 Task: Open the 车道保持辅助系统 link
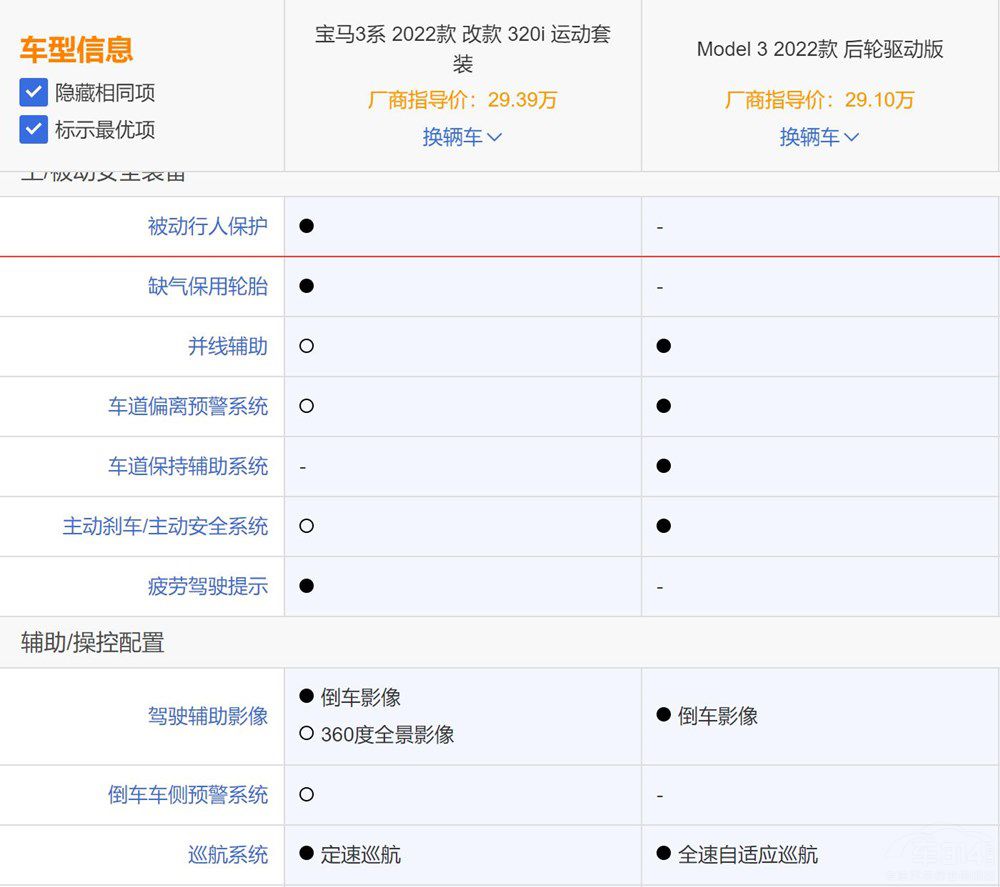click(x=188, y=466)
